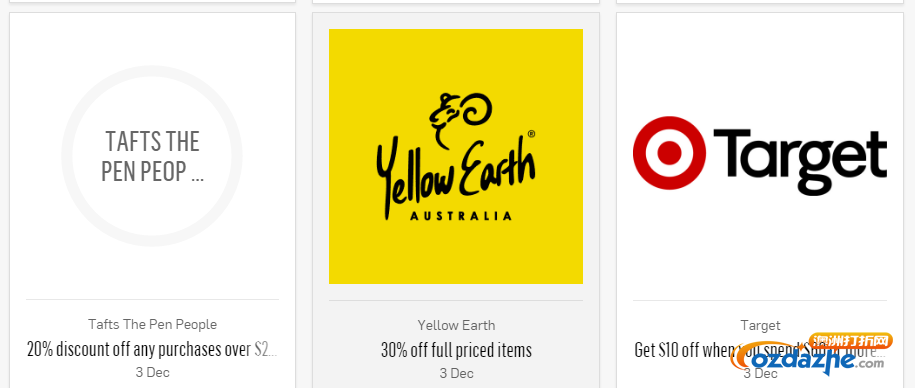Click the ozdazhe.com watermark logo
Screen dimensions: 915x388
[807, 361]
